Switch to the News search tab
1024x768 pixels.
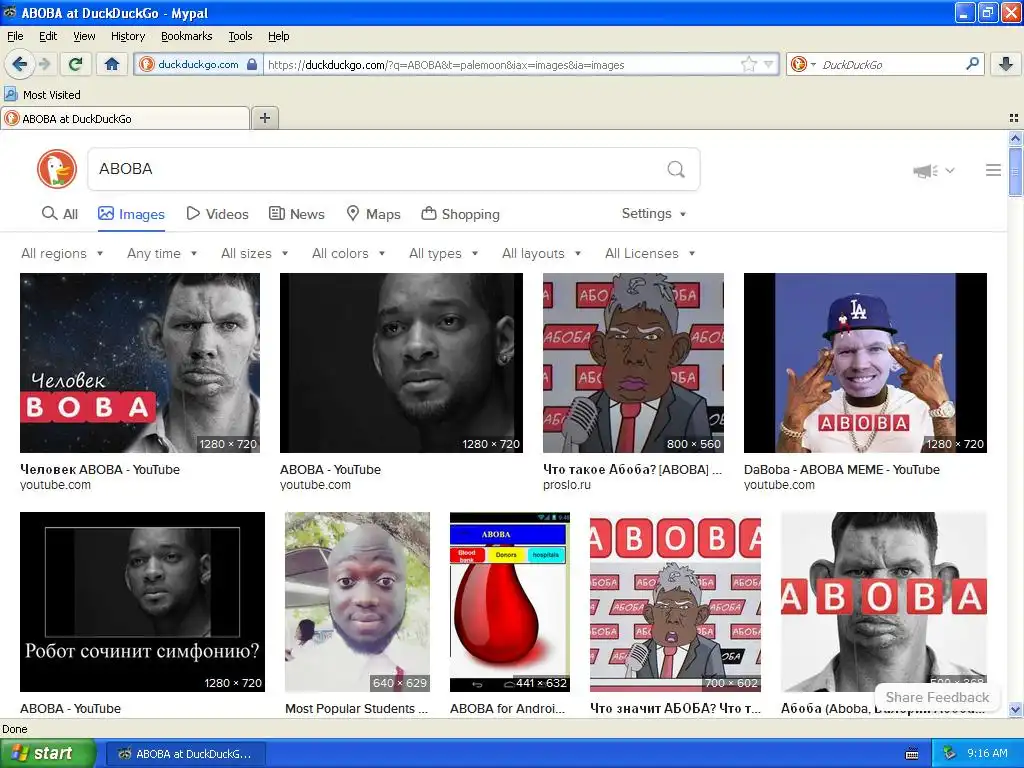tap(296, 214)
